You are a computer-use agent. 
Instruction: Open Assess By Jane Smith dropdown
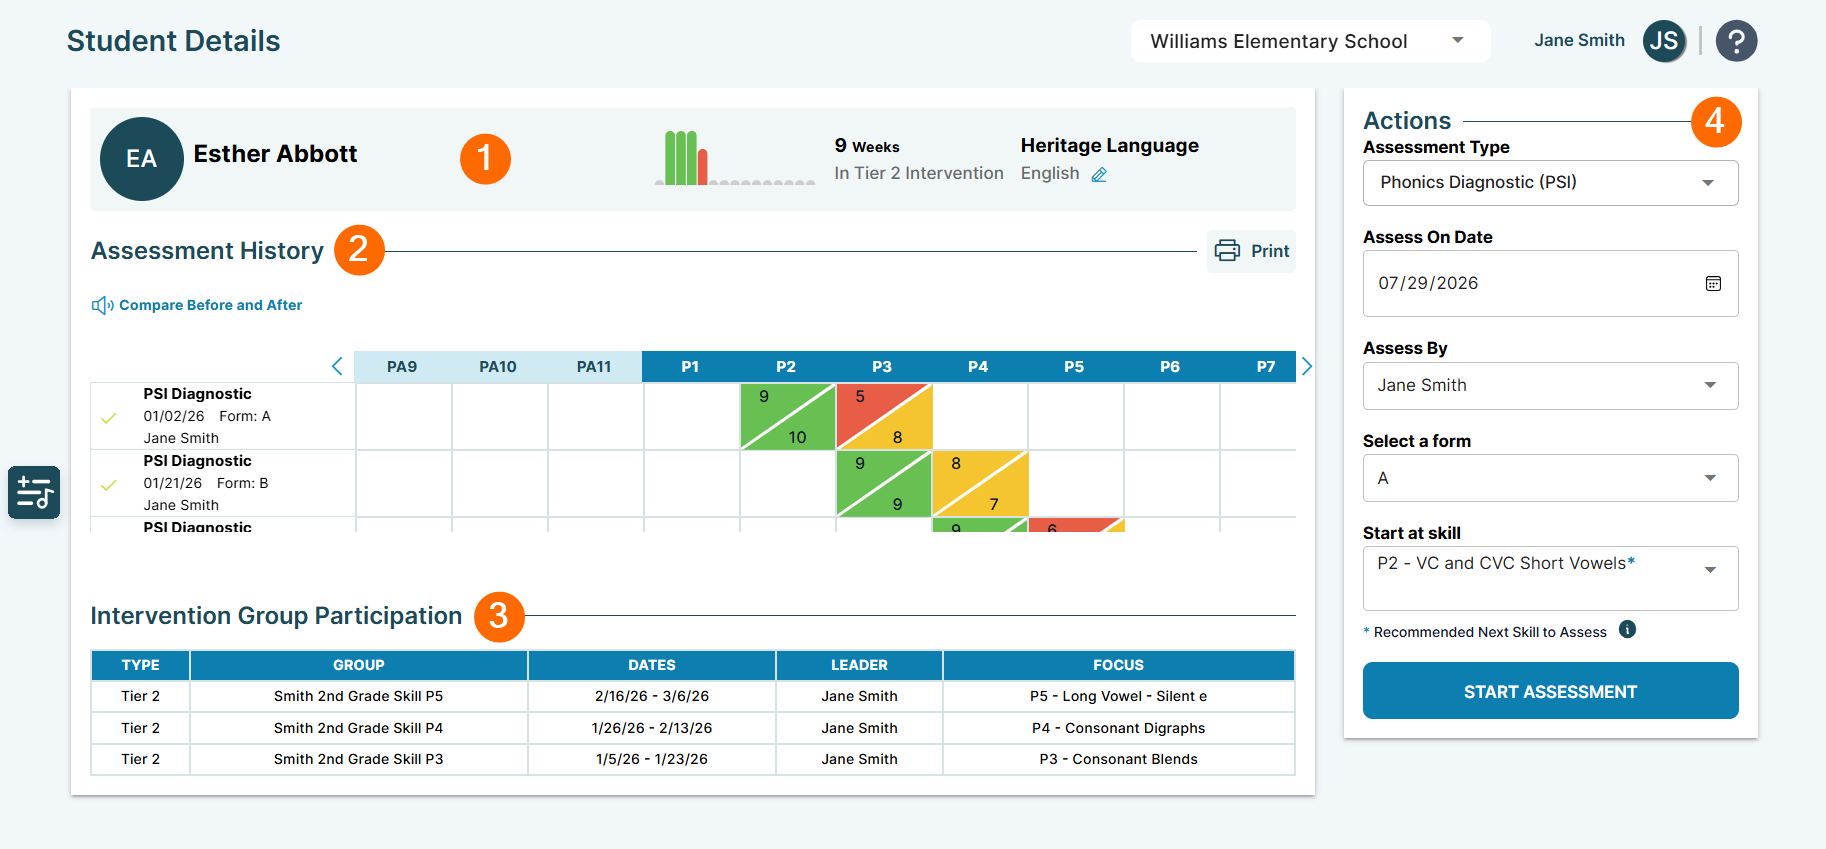1550,386
